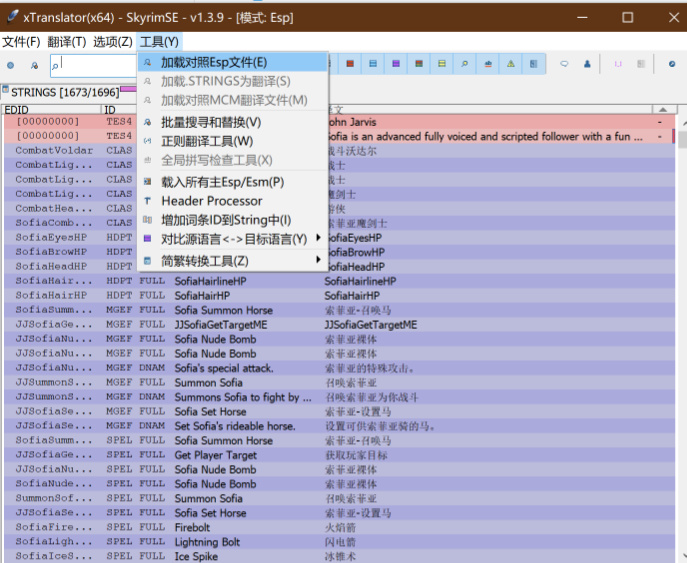Viewport: 687px width, 563px height.
Task: Click the greyed-out panel icon in toolbar
Action: (641, 64)
